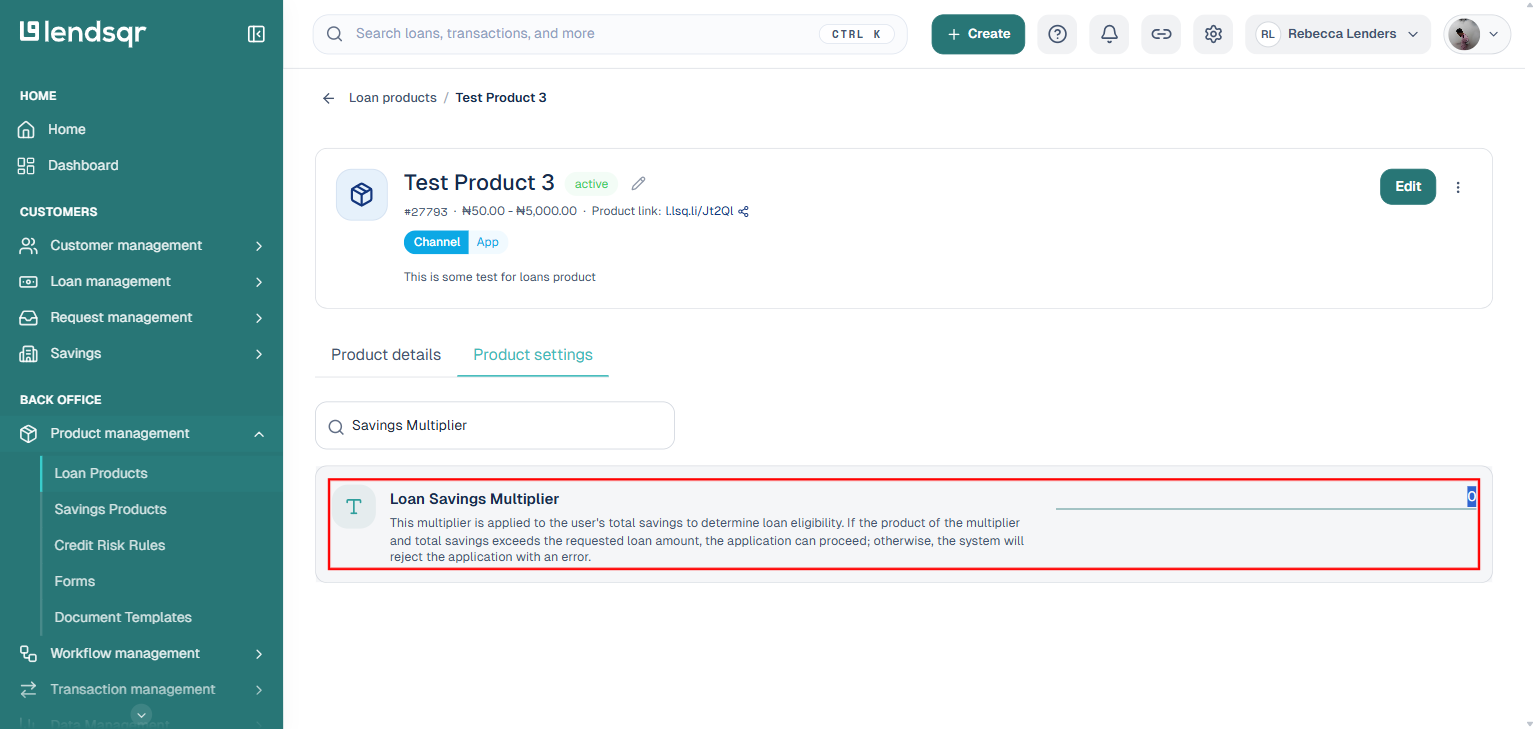The height and width of the screenshot is (730, 1535).
Task: Open settings gear icon
Action: [x=1213, y=34]
